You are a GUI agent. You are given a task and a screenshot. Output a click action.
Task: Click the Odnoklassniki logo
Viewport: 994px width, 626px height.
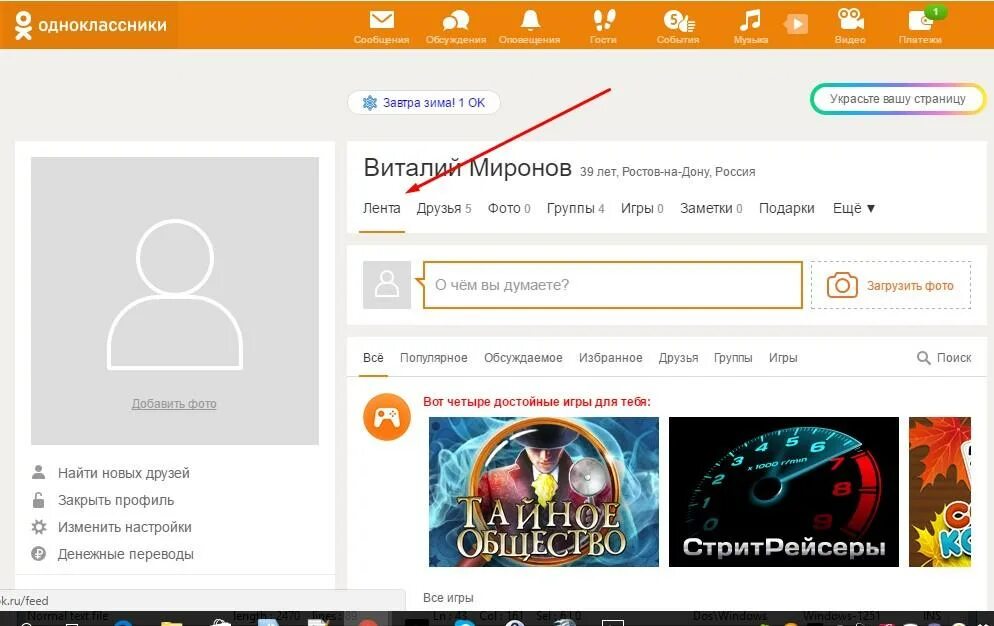91,25
